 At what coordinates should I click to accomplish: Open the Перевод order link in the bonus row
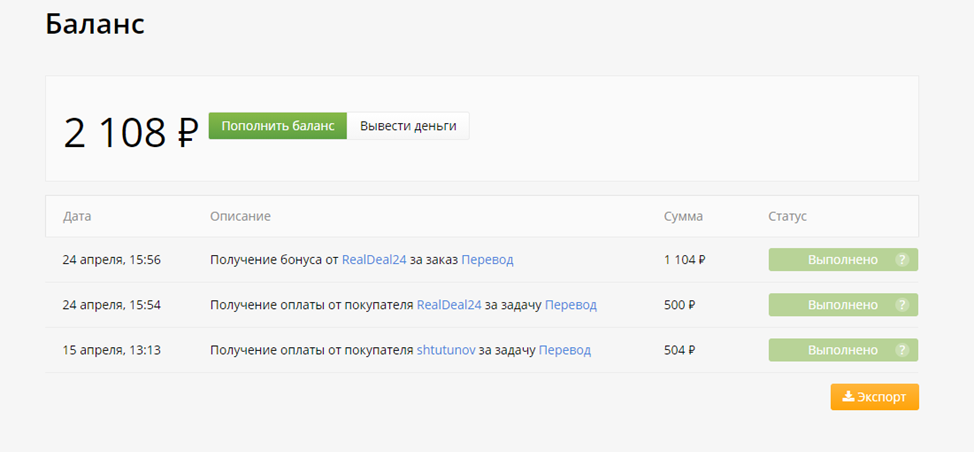point(487,260)
